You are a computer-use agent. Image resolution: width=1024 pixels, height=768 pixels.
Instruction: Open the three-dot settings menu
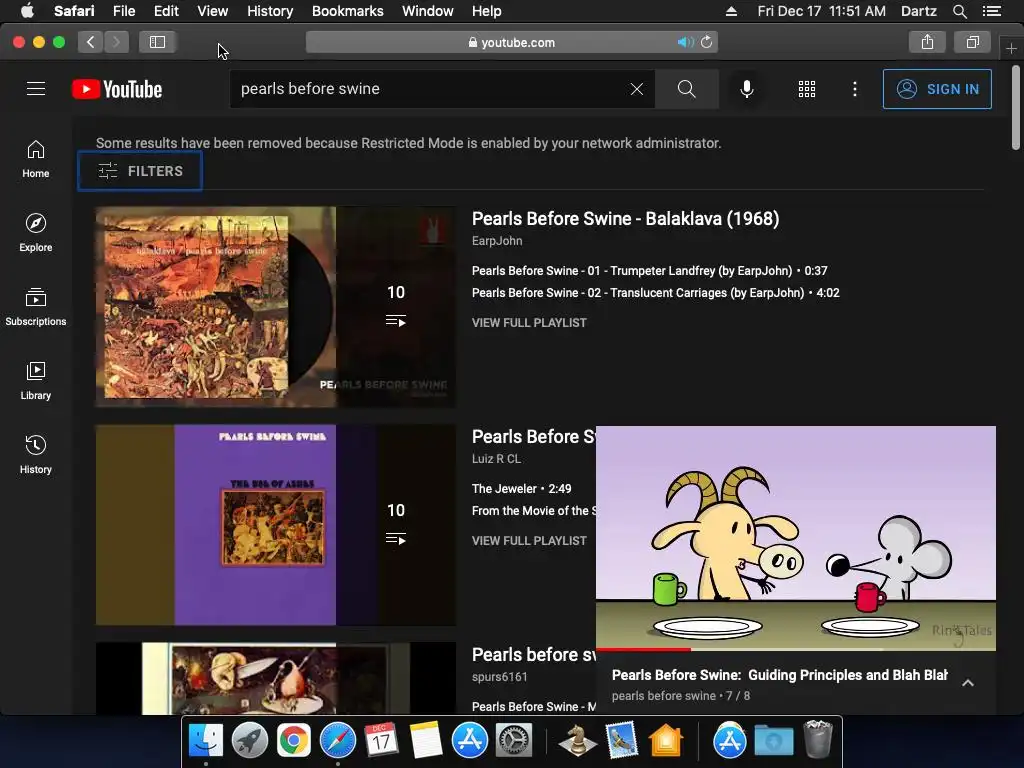[854, 89]
